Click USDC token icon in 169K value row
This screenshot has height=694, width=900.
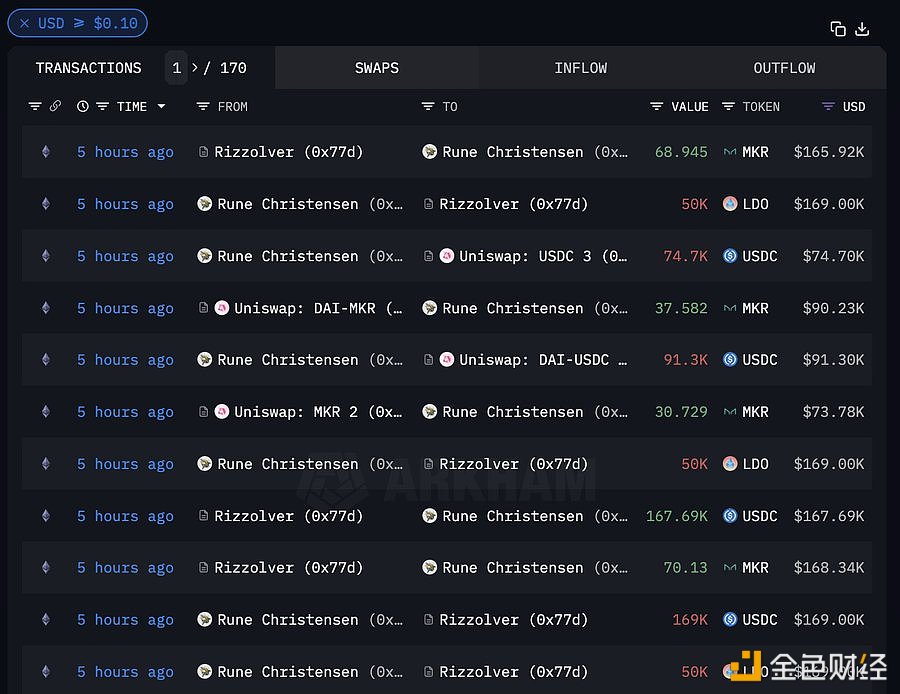pos(730,620)
